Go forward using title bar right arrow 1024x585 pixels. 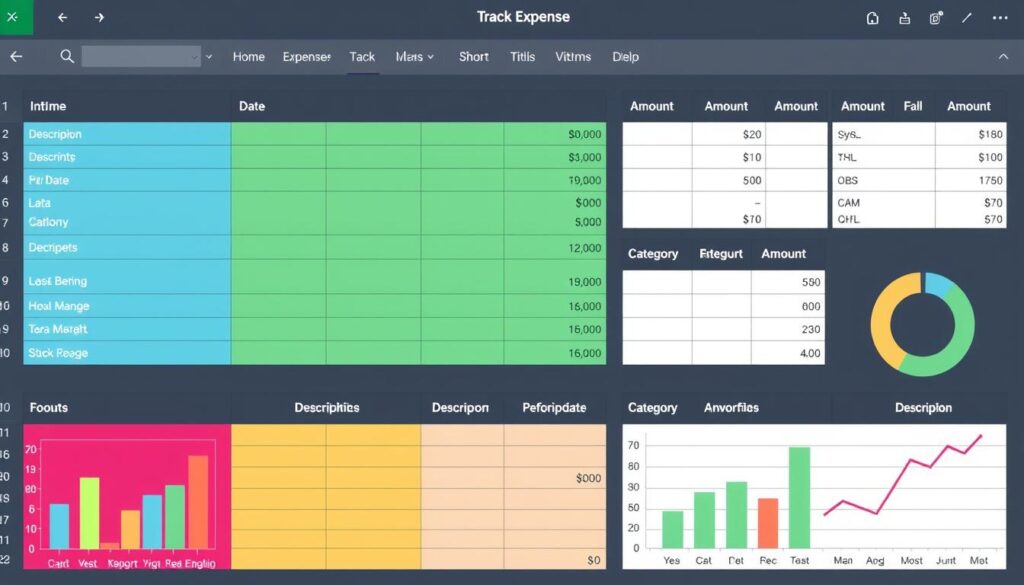pos(99,18)
